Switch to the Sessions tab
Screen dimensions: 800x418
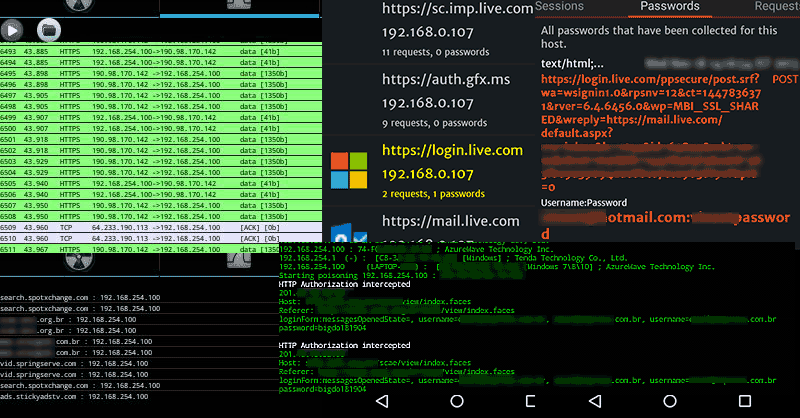tap(559, 6)
